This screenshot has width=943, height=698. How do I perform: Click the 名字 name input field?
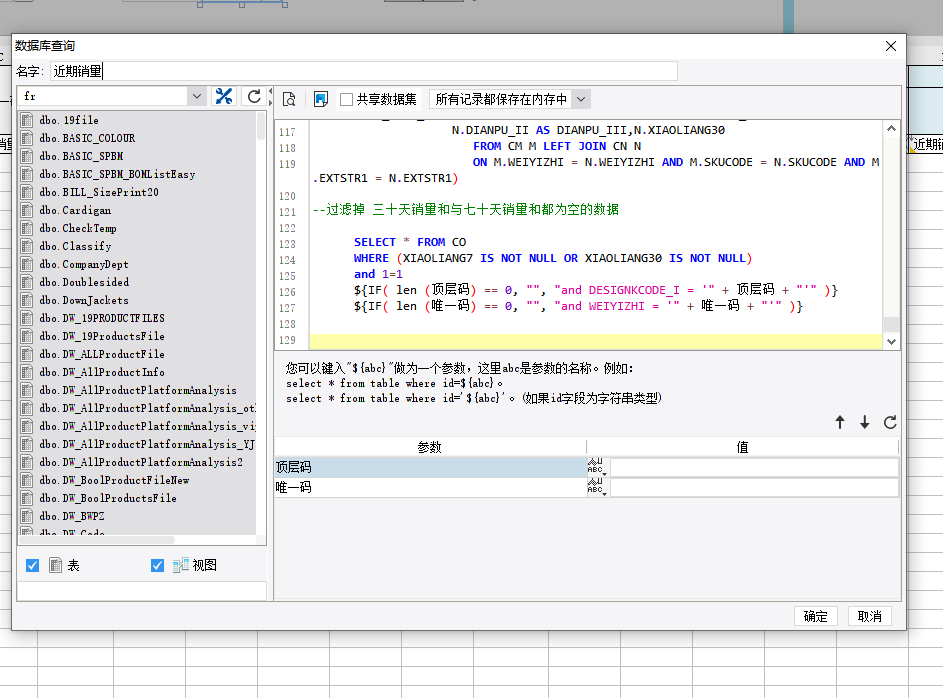pos(364,71)
